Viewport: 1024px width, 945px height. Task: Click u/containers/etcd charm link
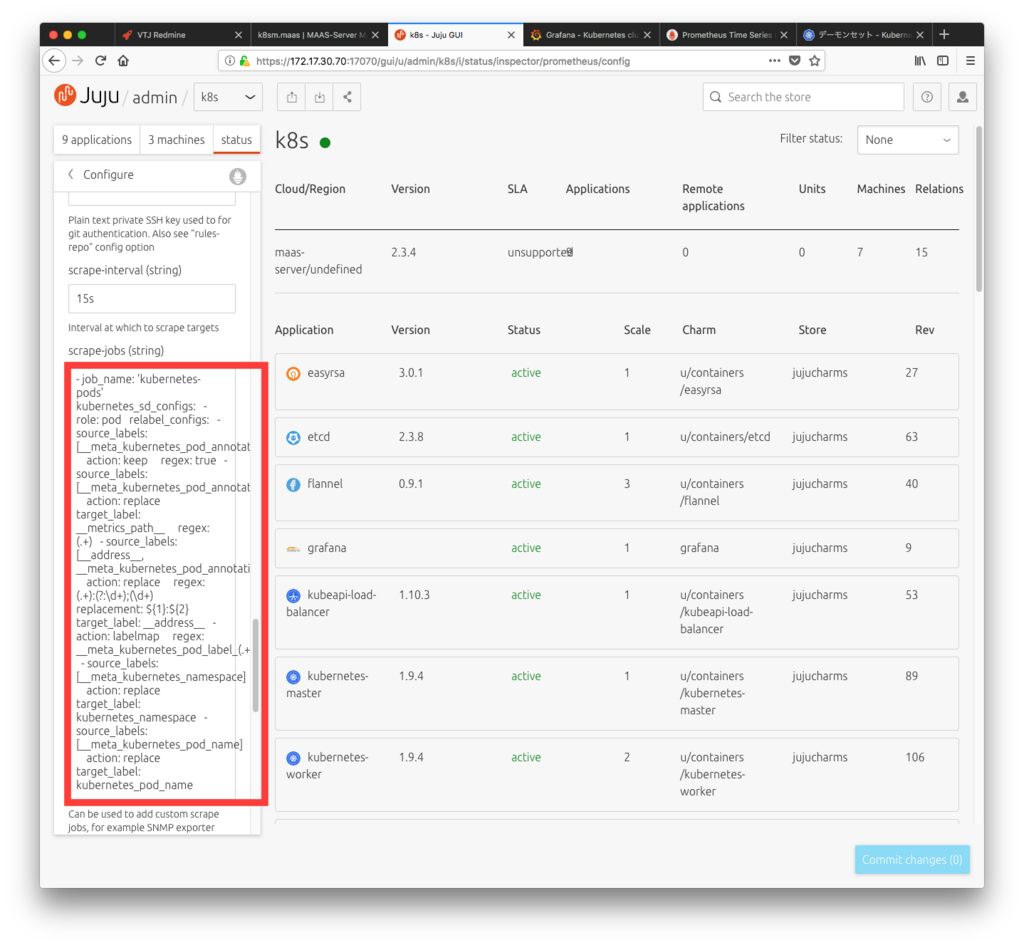pos(725,437)
